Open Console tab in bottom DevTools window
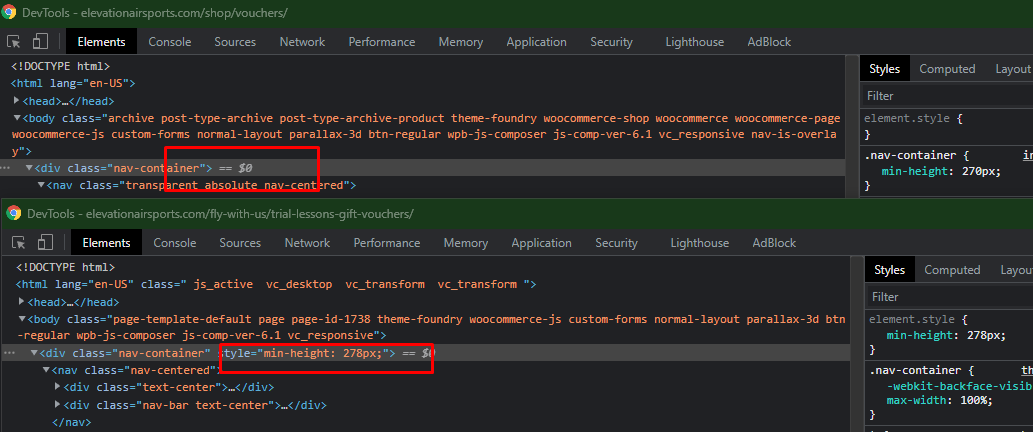Viewport: 1033px width, 432px height. [175, 242]
